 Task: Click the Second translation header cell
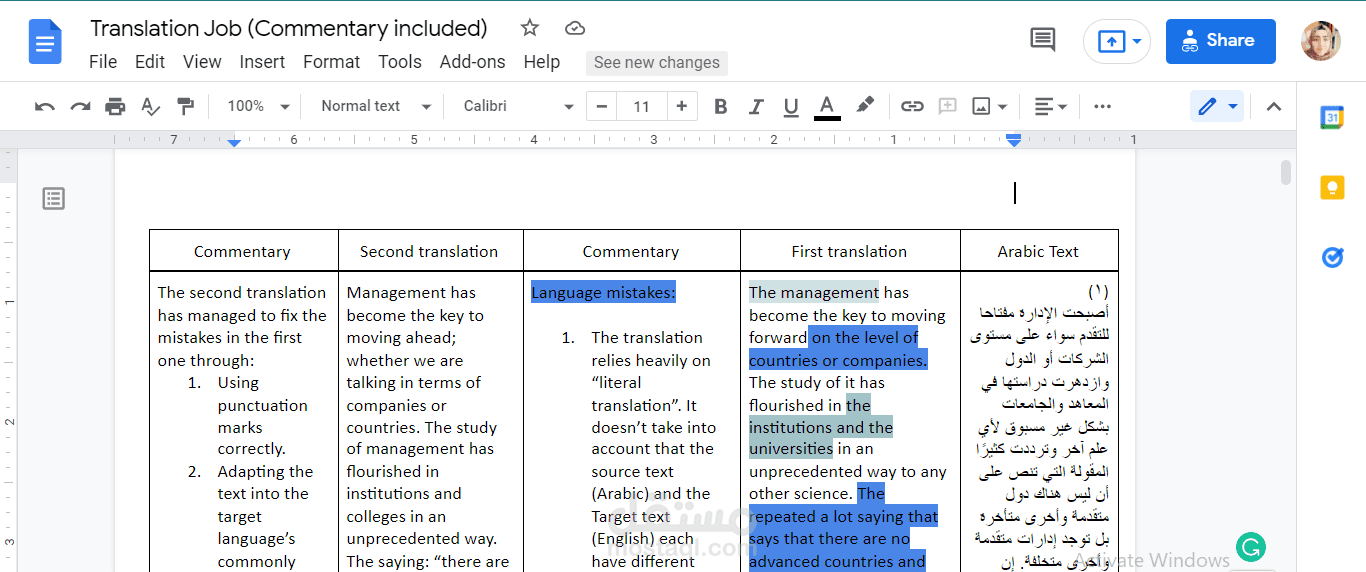[429, 252]
